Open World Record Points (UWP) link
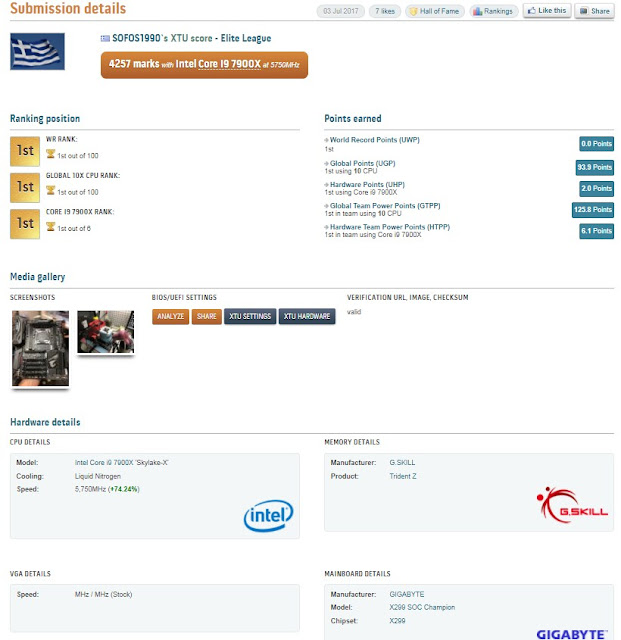This screenshot has height=640, width=621. pos(374,140)
